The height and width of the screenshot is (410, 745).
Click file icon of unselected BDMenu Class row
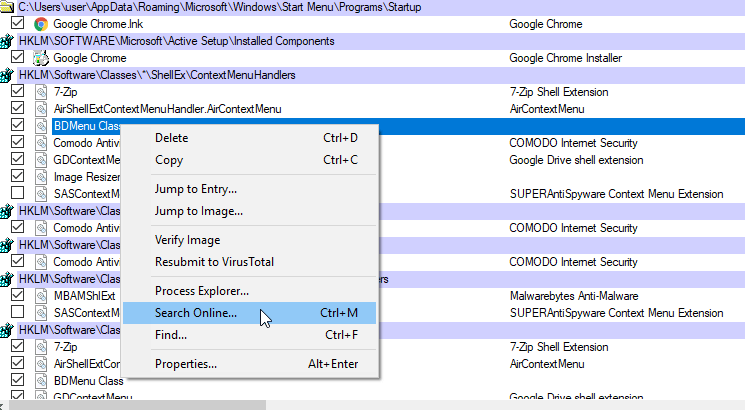coord(41,381)
